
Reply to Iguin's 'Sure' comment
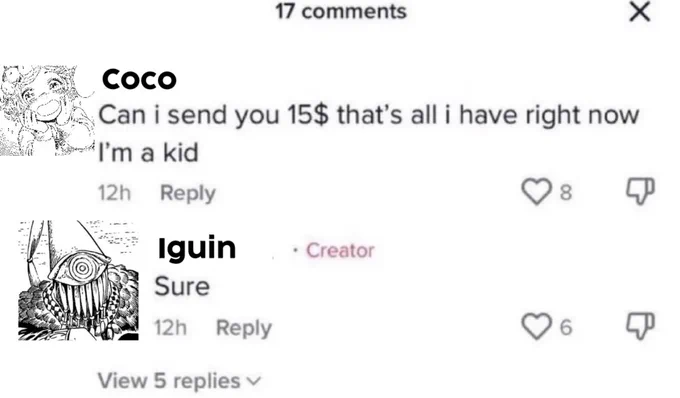click(244, 328)
